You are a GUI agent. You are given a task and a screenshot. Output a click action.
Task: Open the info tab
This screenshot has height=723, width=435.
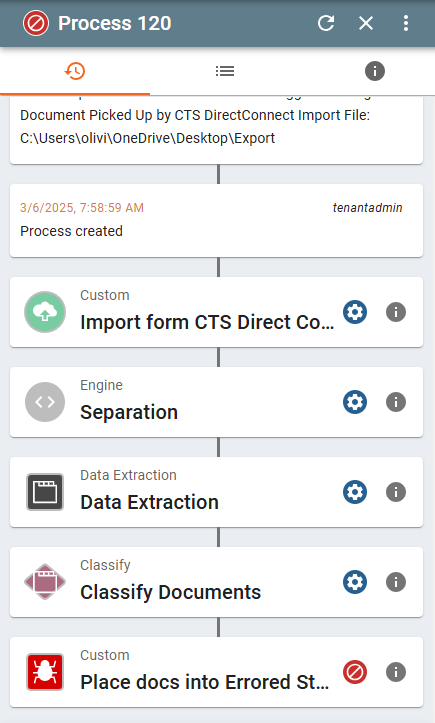375,71
